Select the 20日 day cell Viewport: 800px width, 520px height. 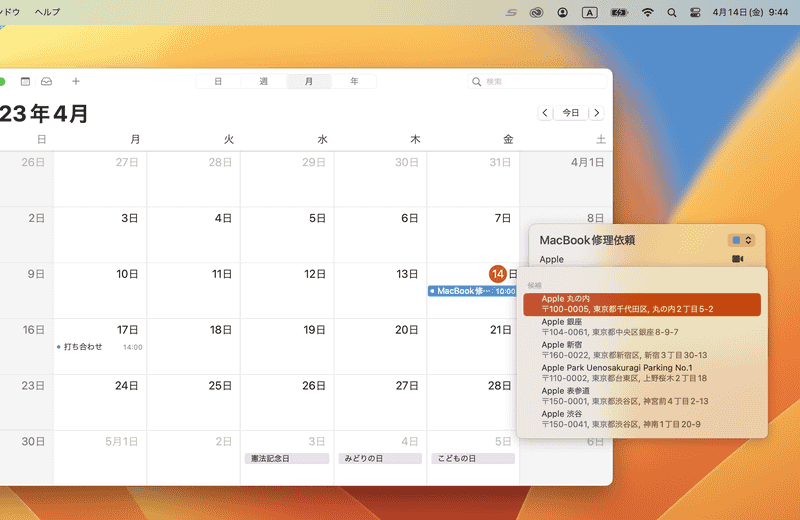coord(380,347)
